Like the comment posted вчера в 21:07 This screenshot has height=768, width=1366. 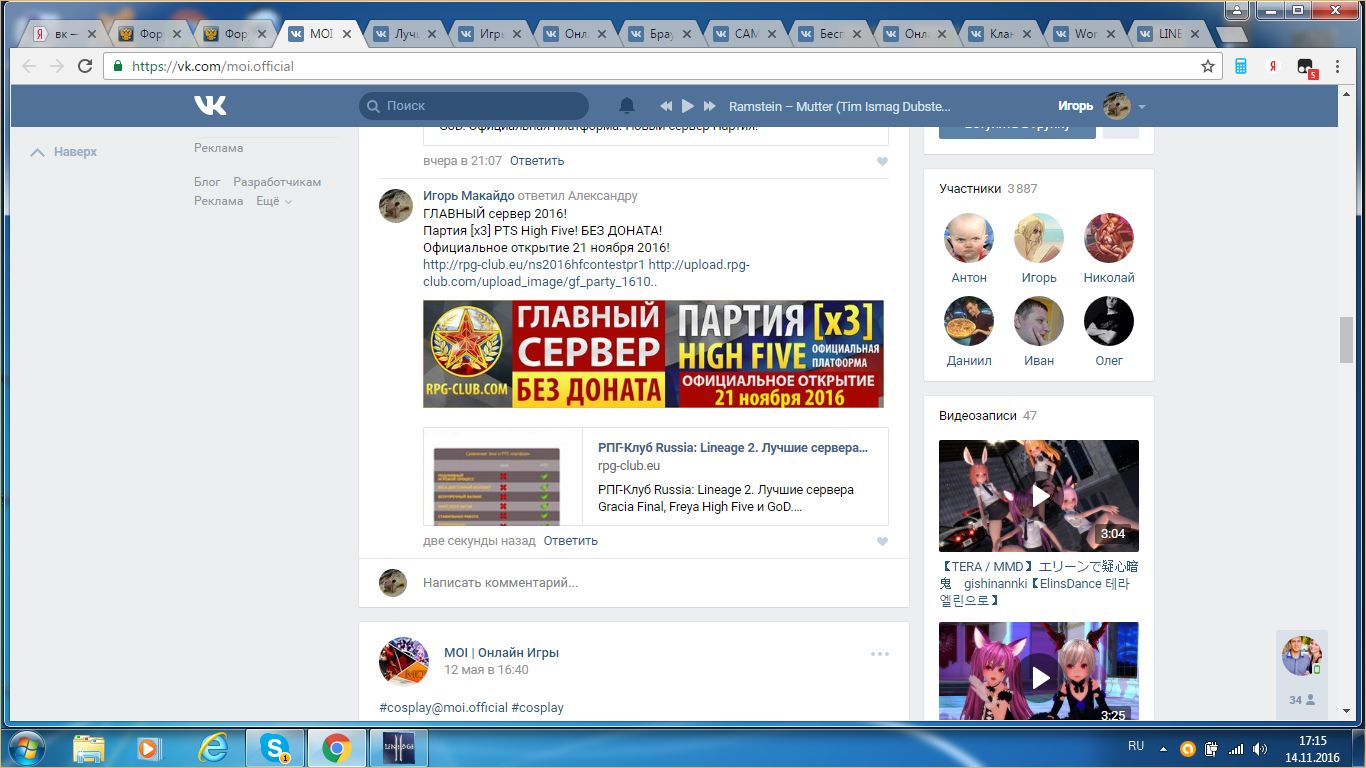click(x=882, y=161)
